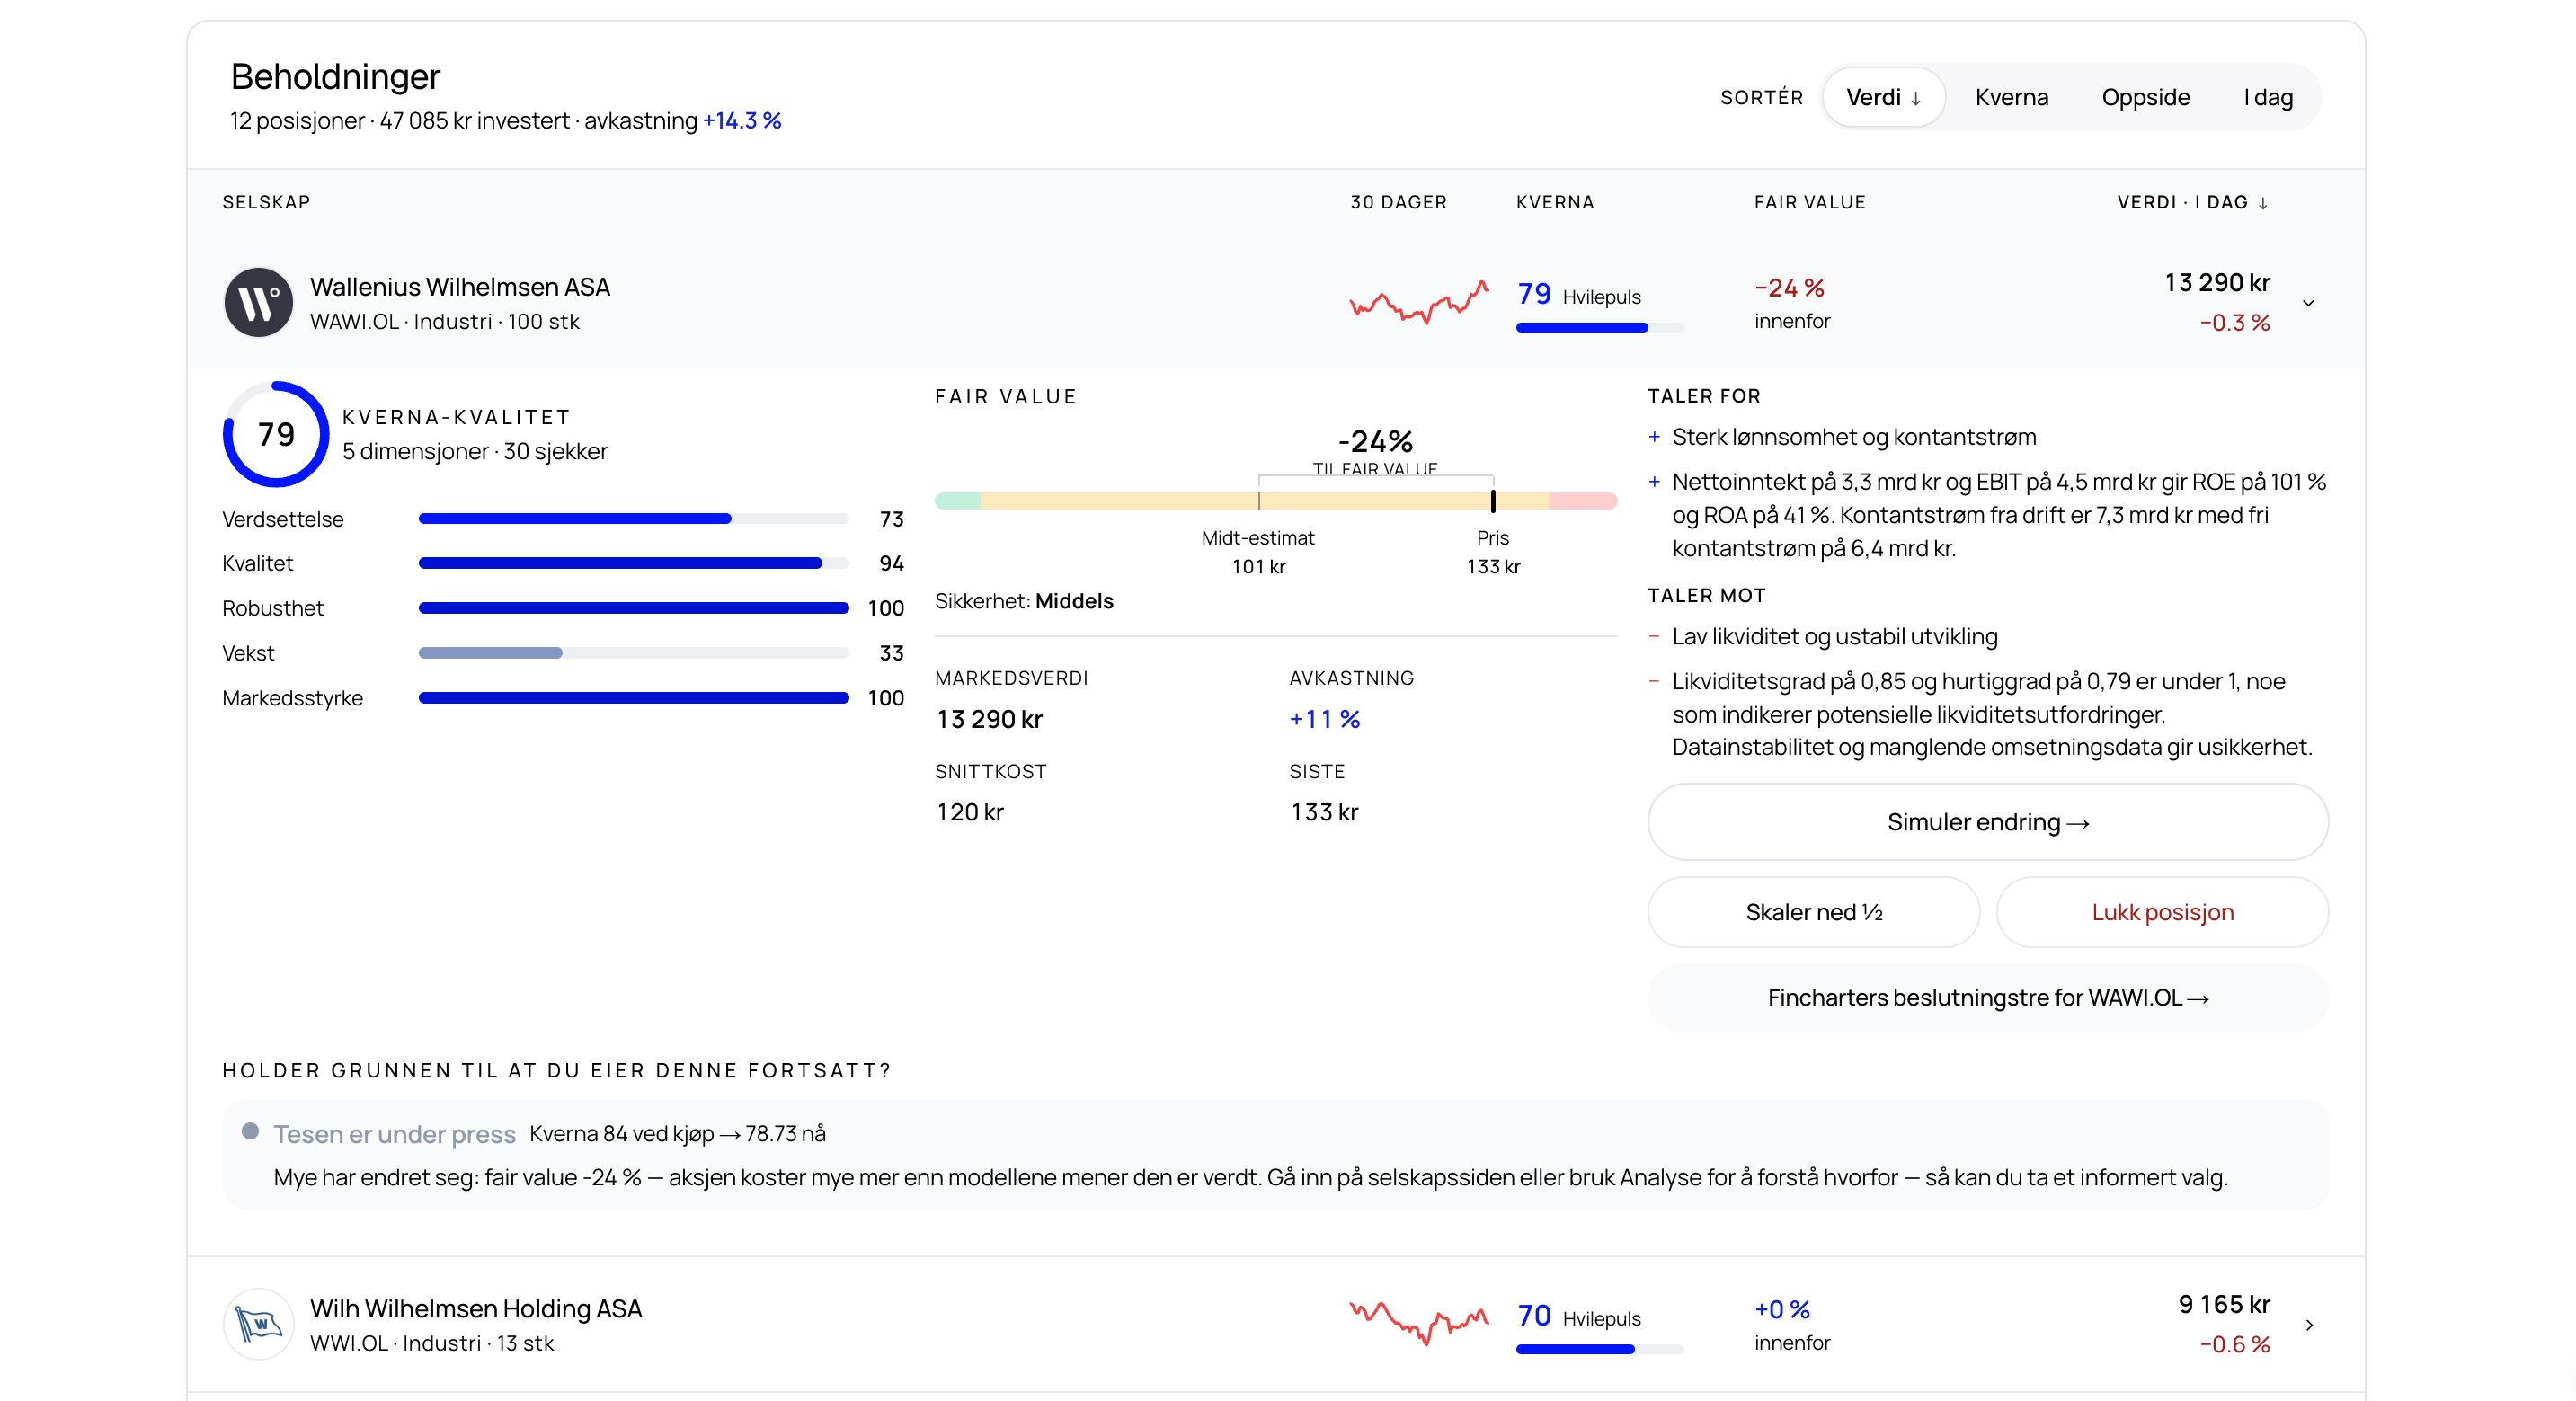The width and height of the screenshot is (2576, 1401).
Task: Sort holdings by Kverna
Action: click(2011, 97)
